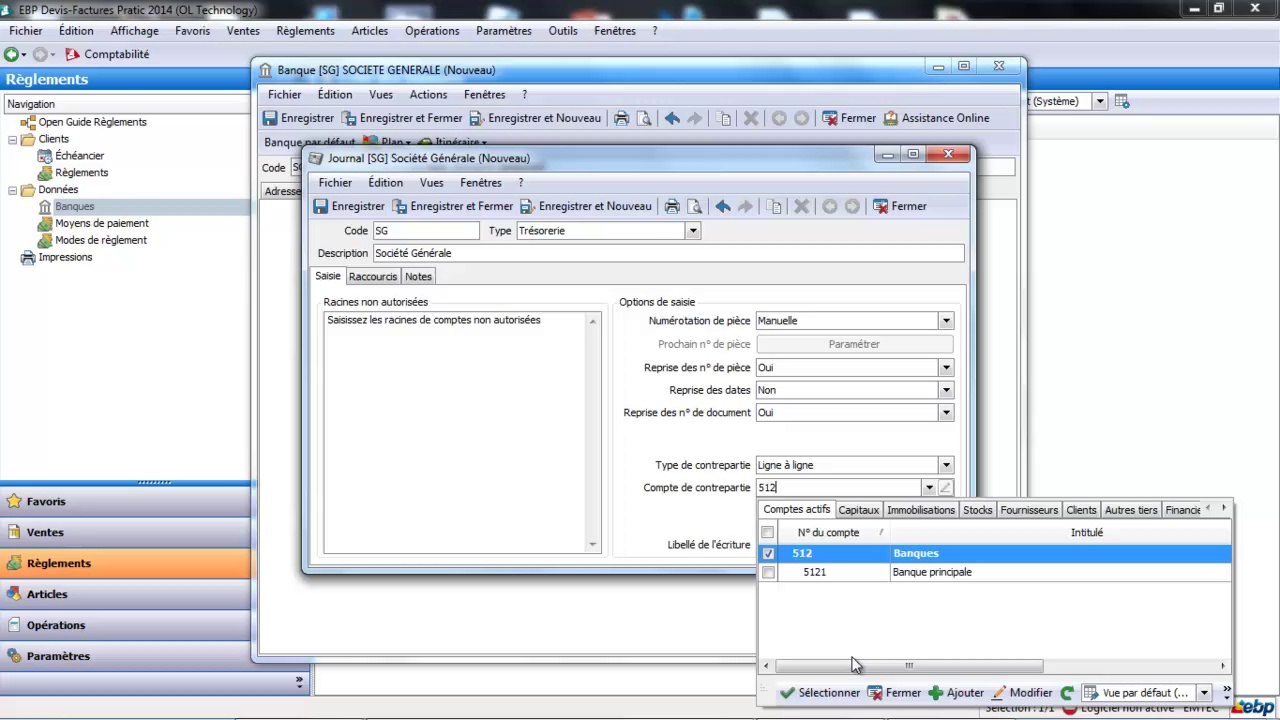The image size is (1280, 720).
Task: Select the Banque principale row 5121
Action: point(994,572)
